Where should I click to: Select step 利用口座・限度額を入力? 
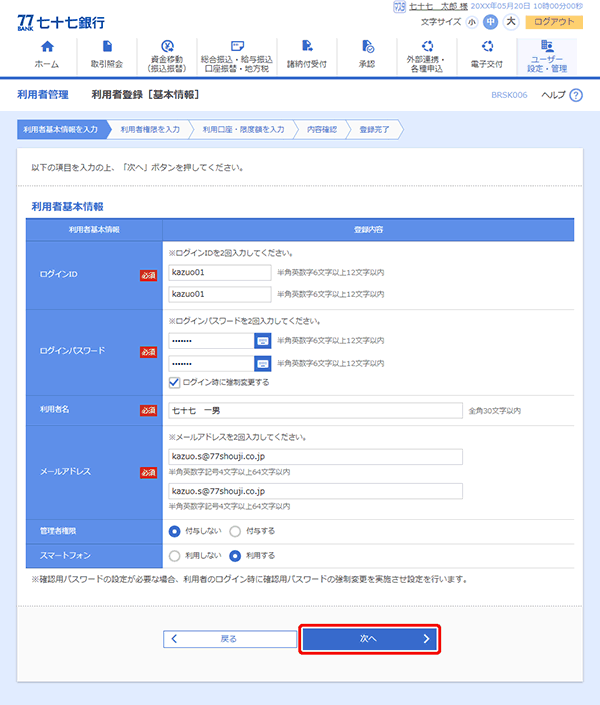pyautogui.click(x=243, y=129)
